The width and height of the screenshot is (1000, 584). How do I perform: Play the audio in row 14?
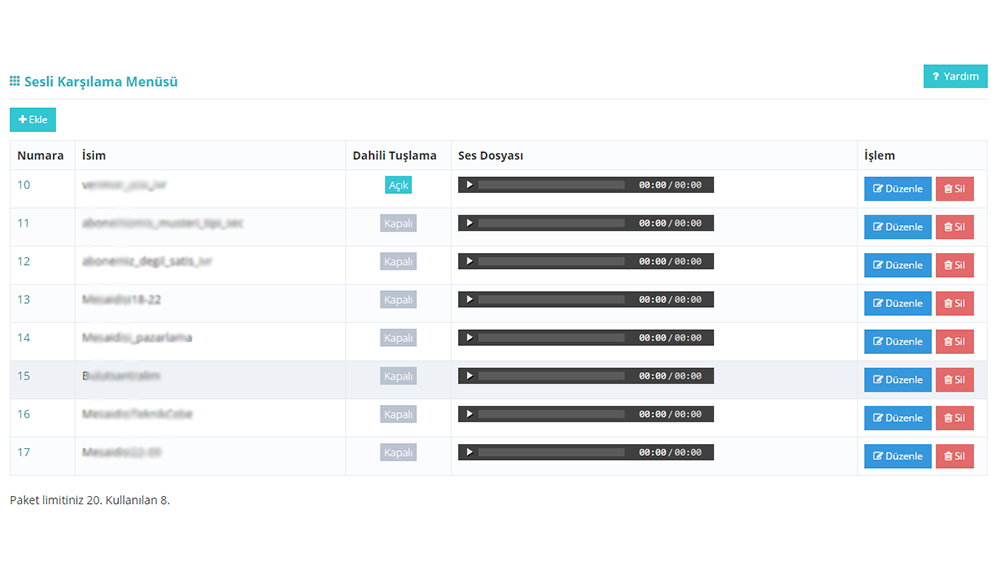[470, 338]
